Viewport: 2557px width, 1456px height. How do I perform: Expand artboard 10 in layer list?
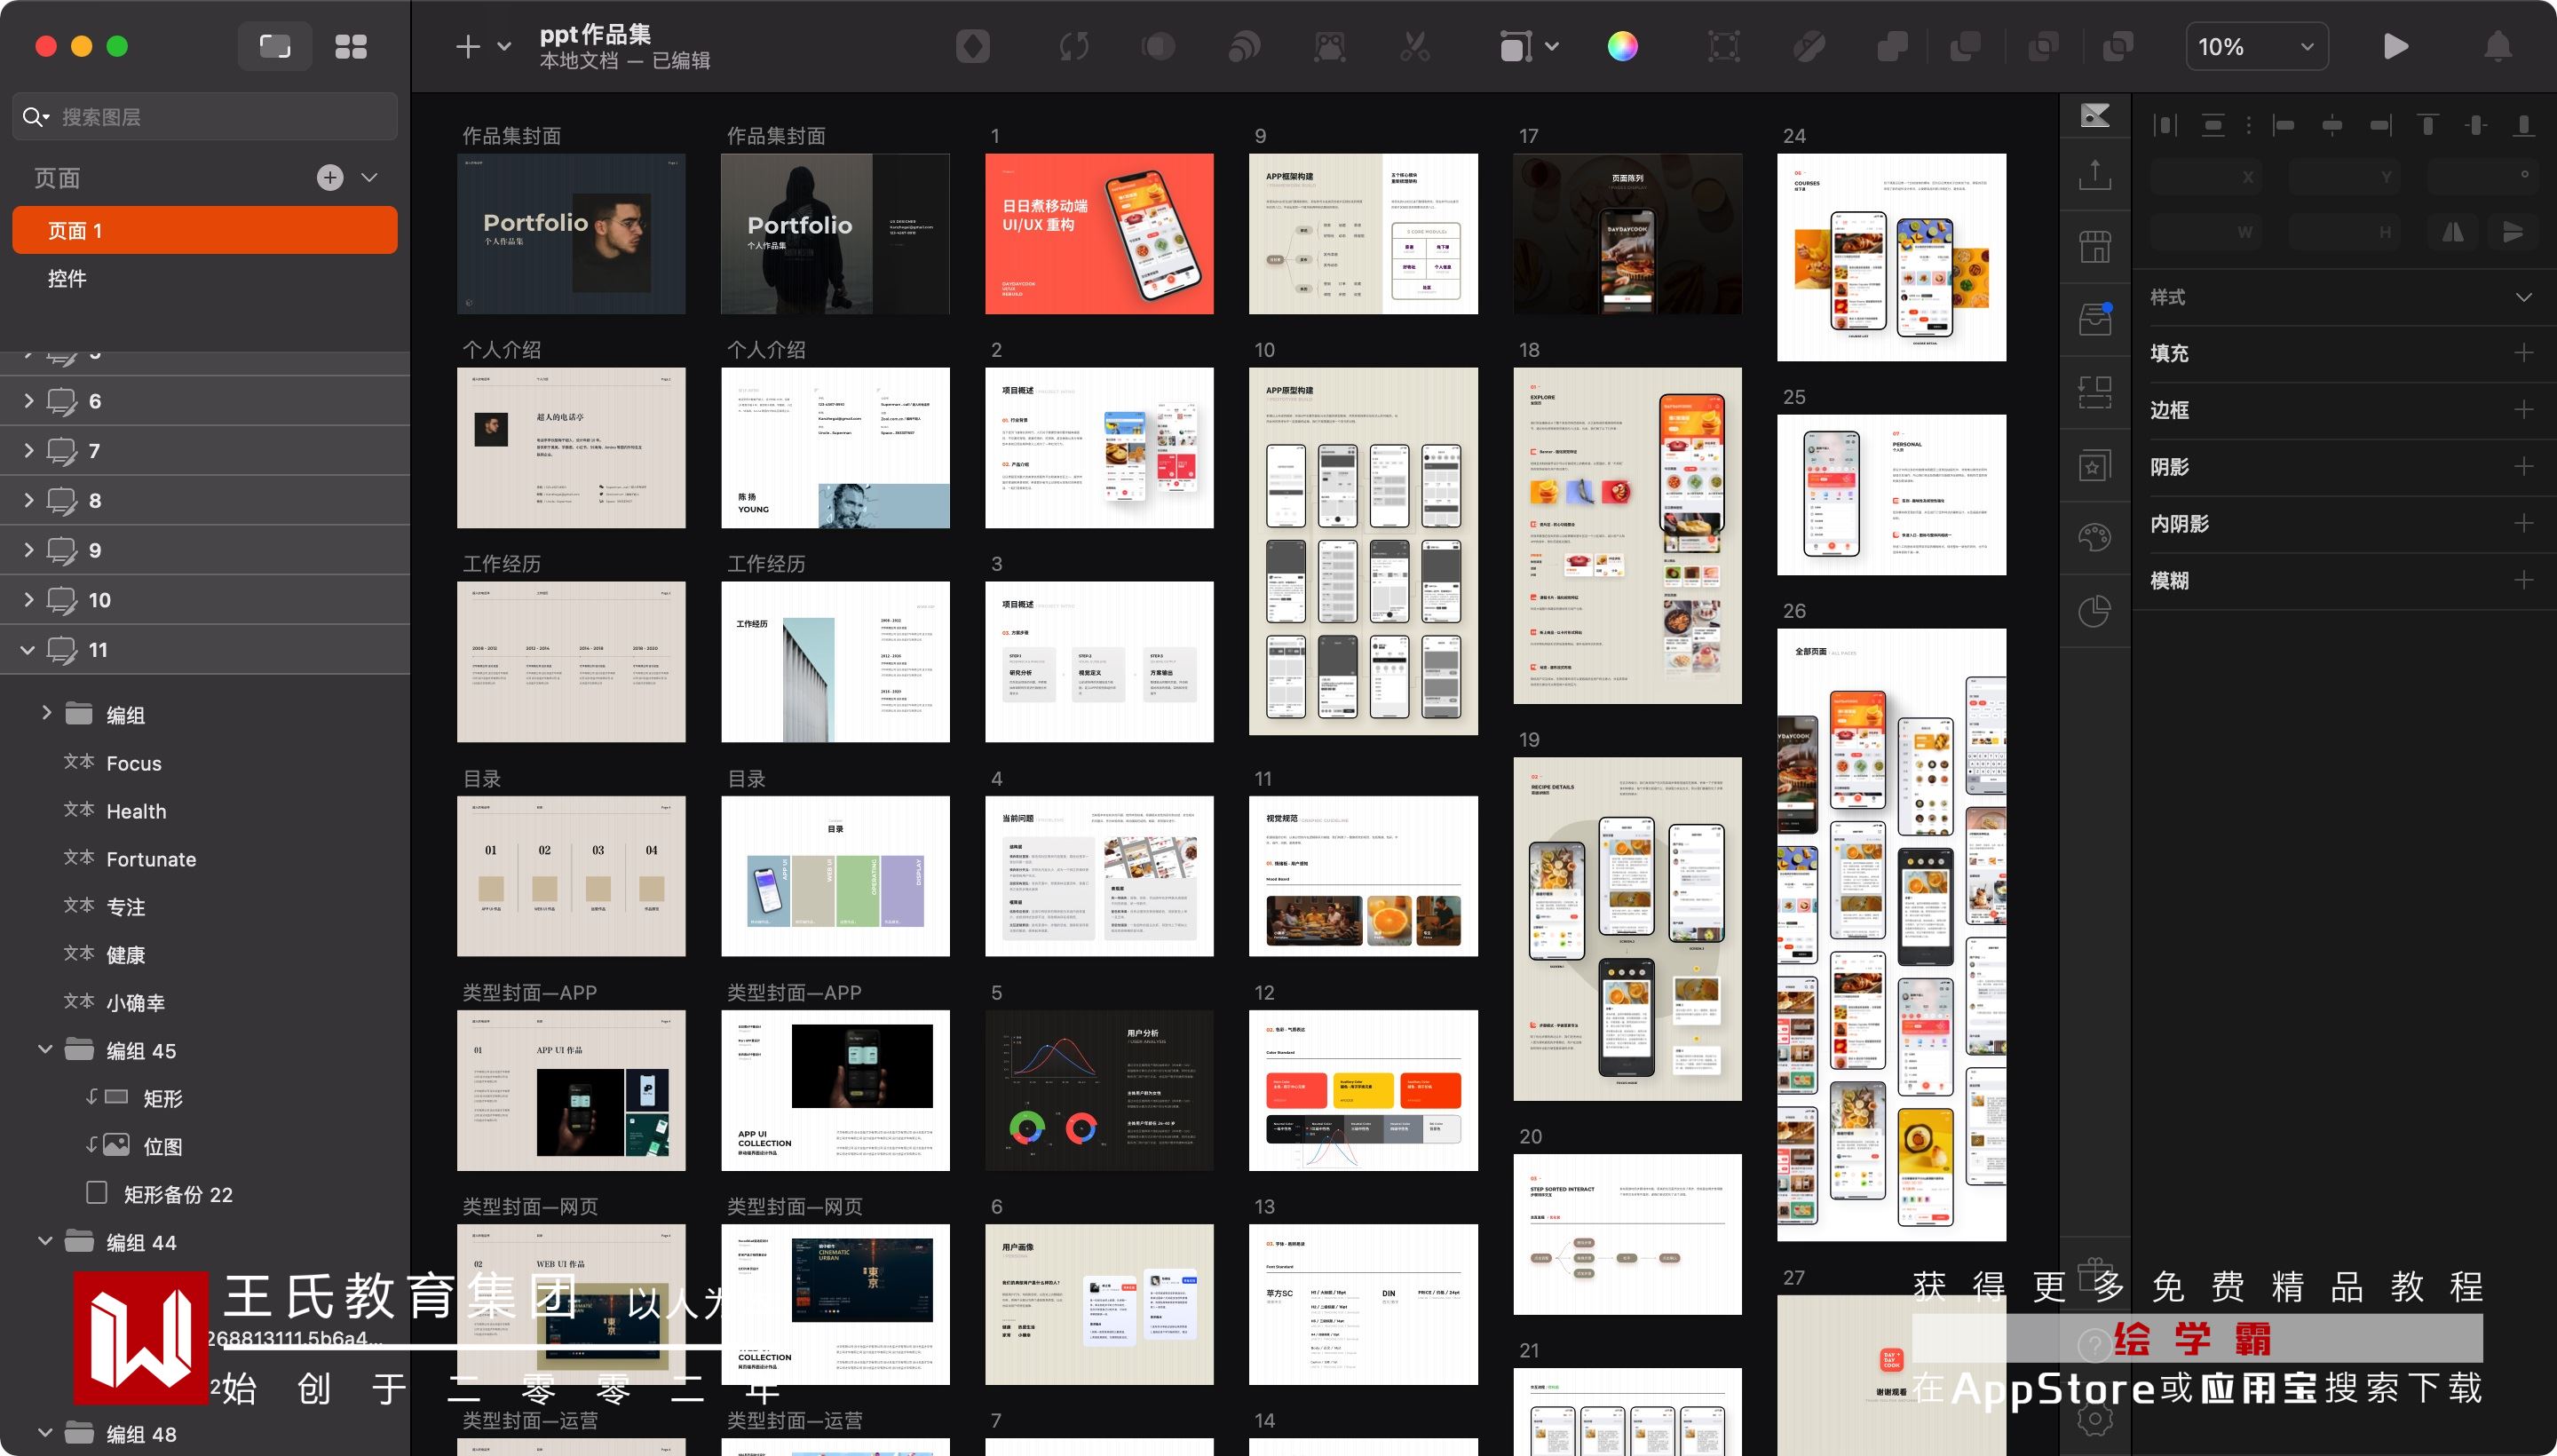click(28, 600)
